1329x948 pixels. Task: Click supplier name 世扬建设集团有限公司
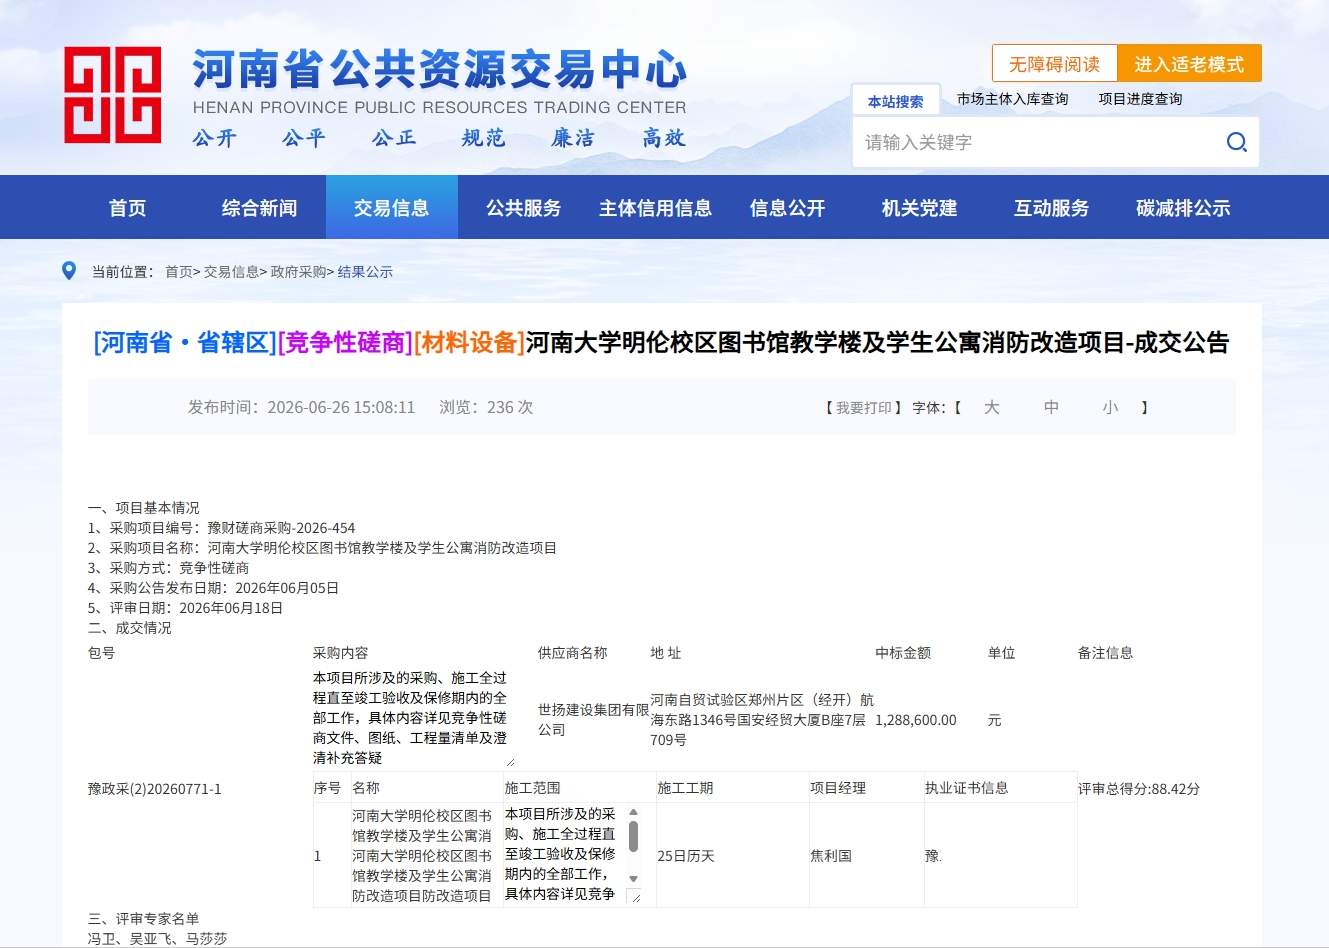593,720
